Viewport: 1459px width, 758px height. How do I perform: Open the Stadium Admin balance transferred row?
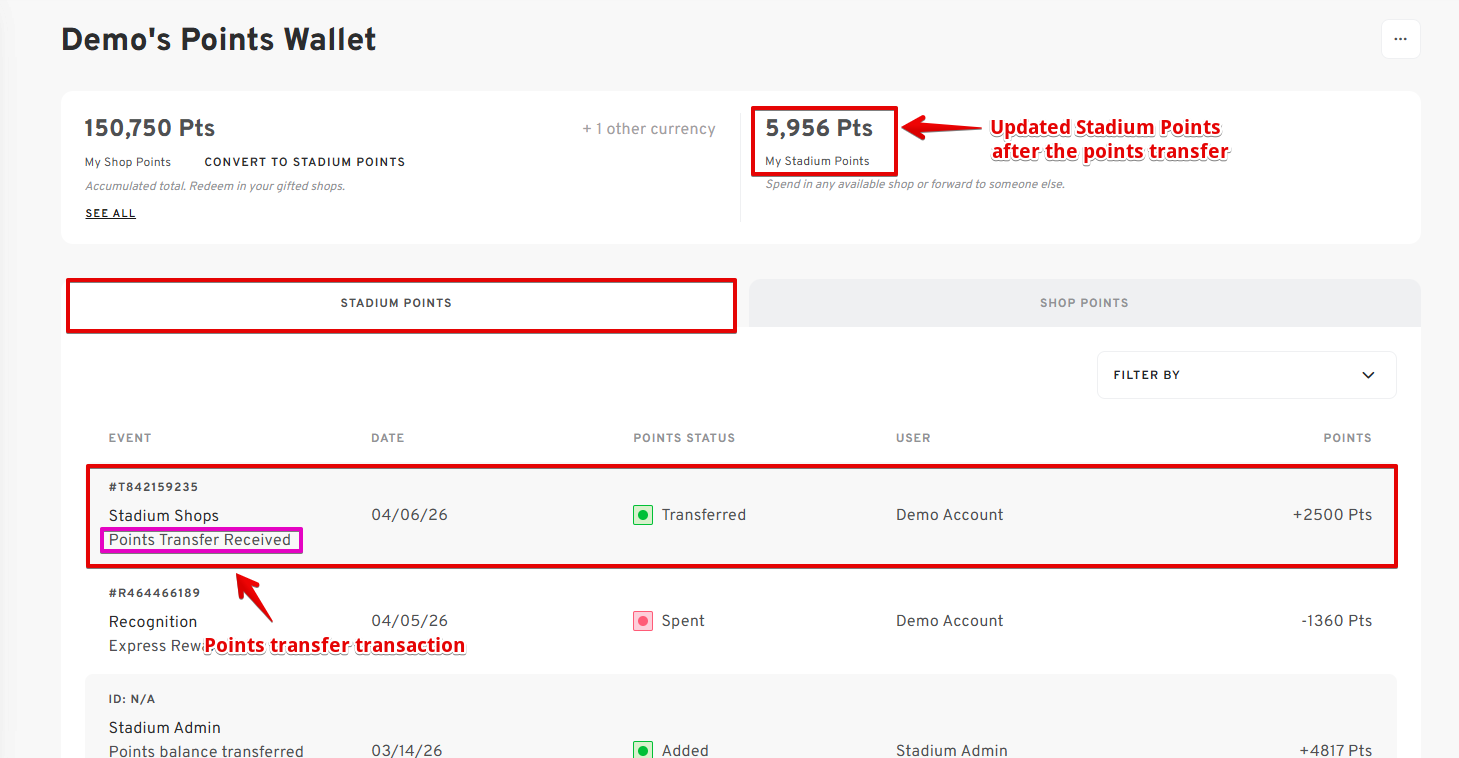[740, 728]
